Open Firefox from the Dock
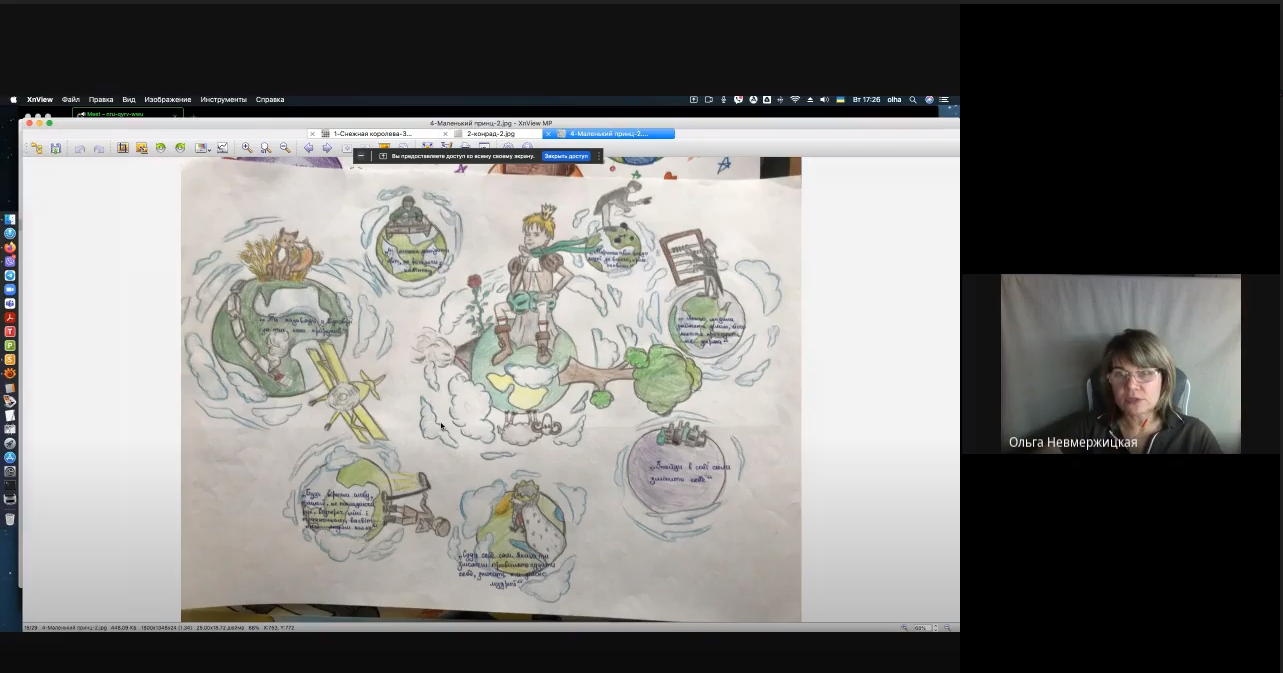The width and height of the screenshot is (1283, 673). (x=10, y=247)
